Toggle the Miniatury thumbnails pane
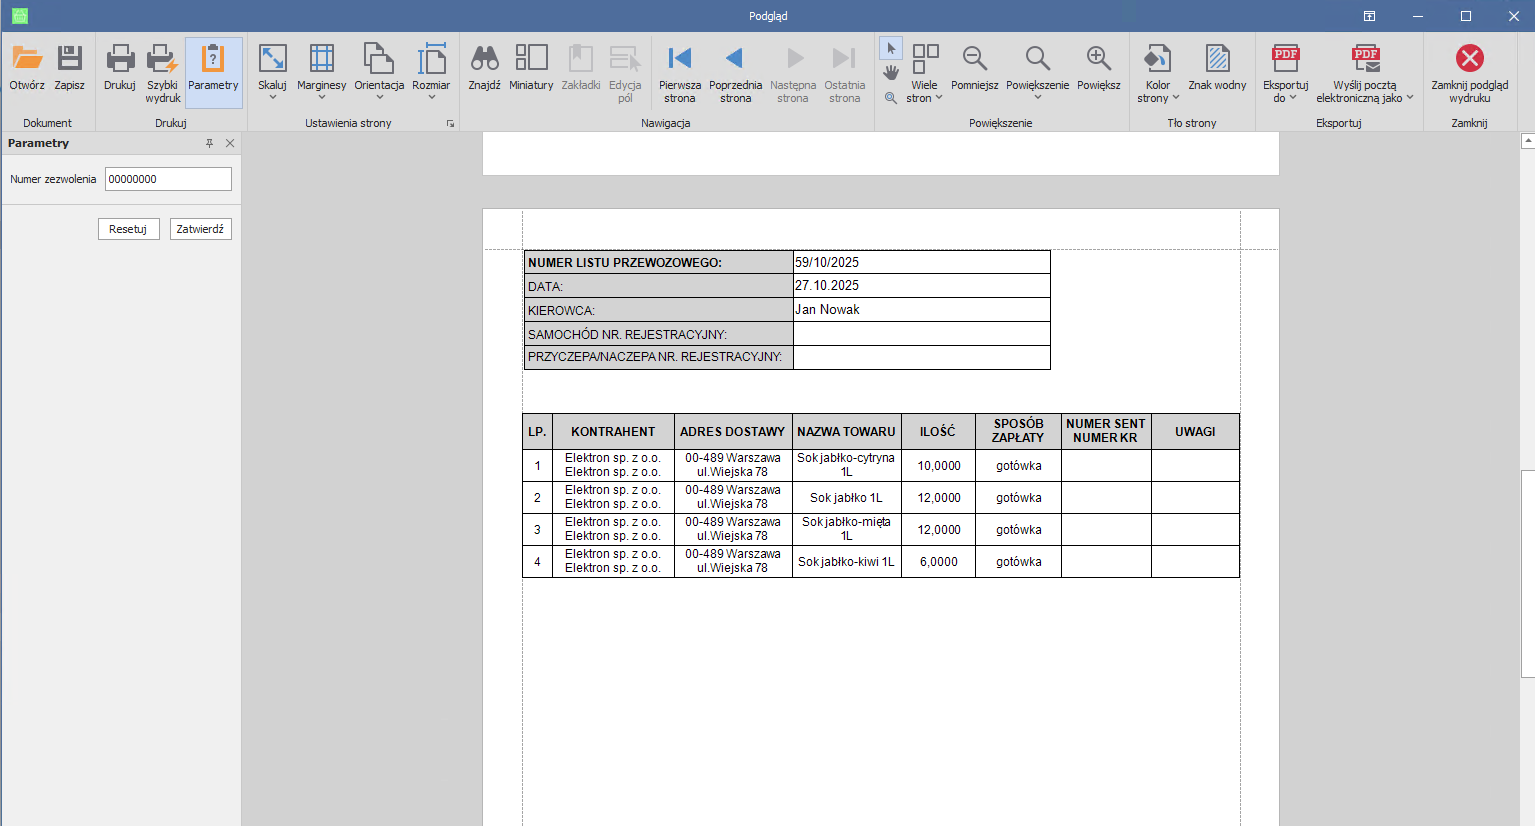Image resolution: width=1535 pixels, height=826 pixels. 531,60
